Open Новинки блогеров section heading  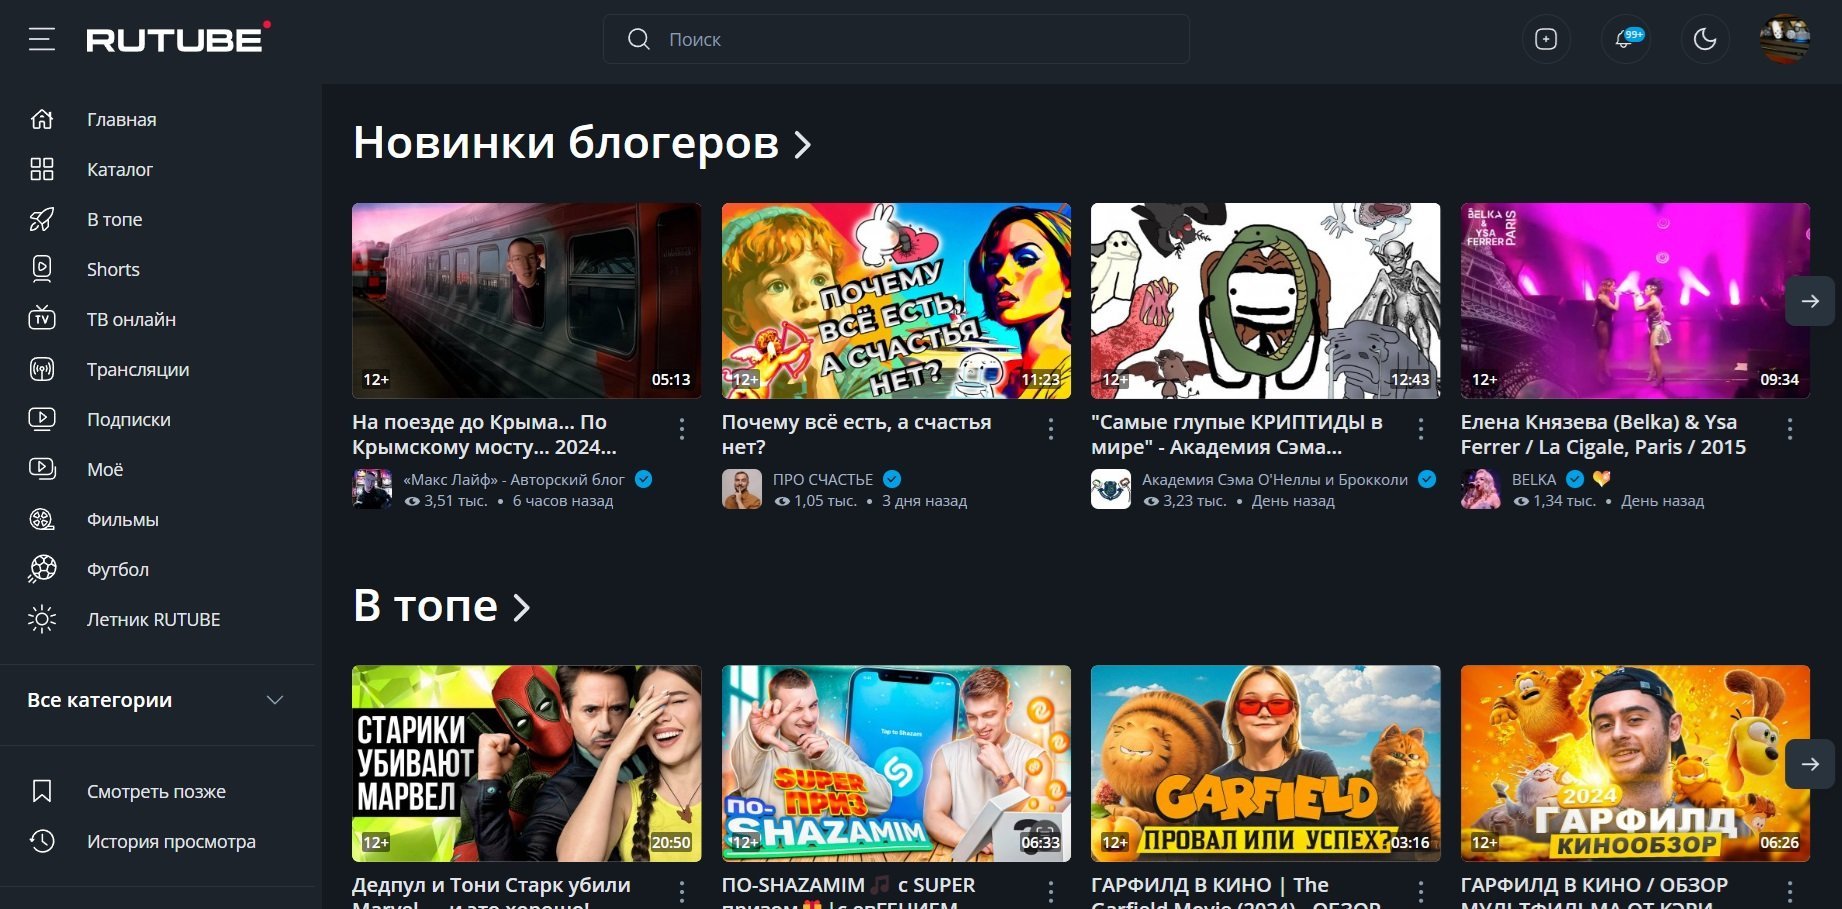pos(566,143)
